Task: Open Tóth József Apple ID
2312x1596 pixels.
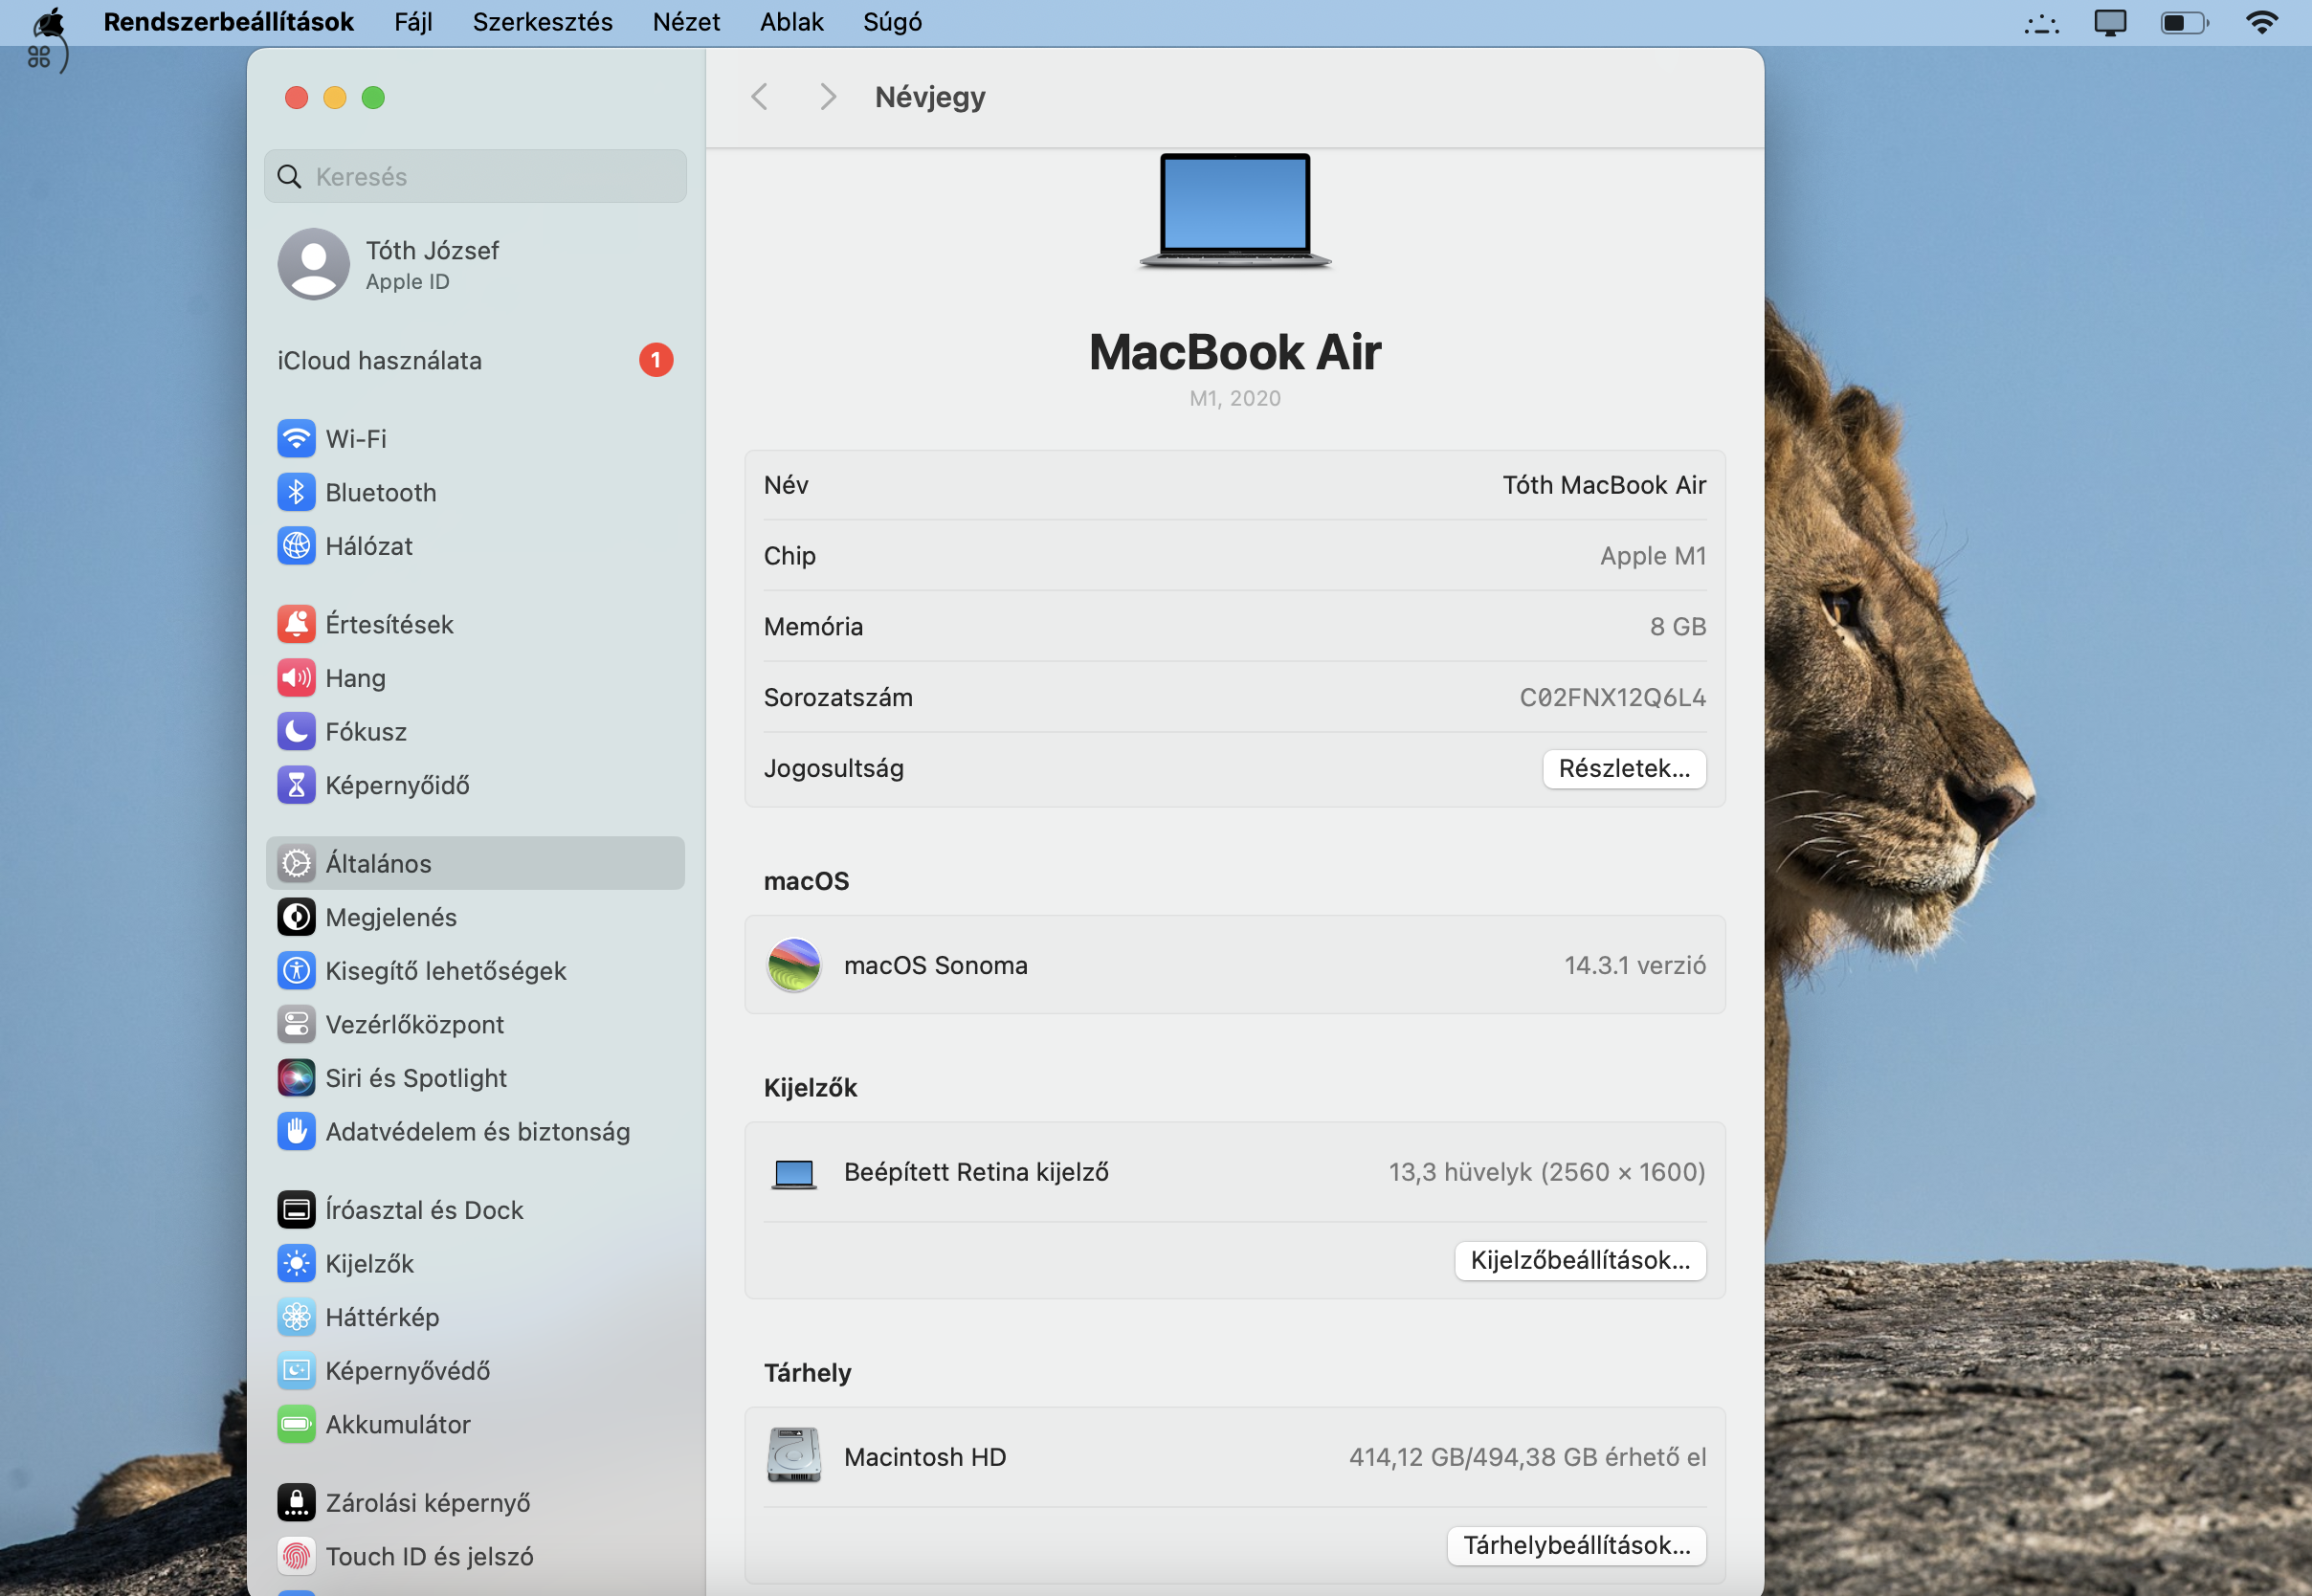Action: coord(475,265)
